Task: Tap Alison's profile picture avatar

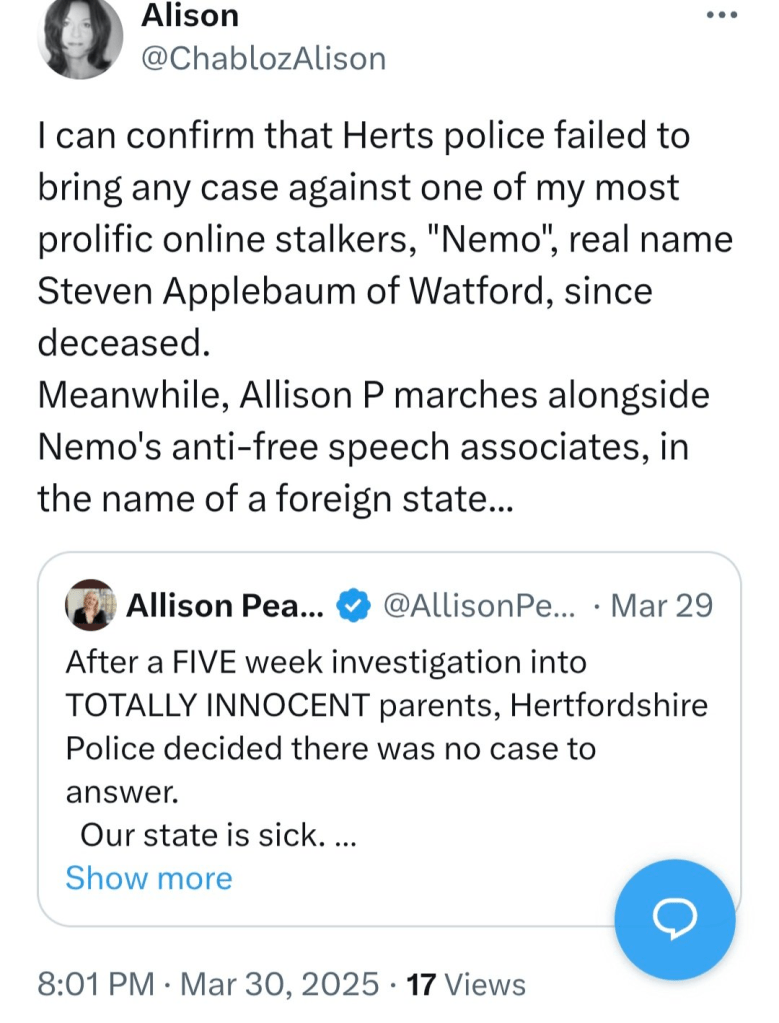Action: [80, 38]
